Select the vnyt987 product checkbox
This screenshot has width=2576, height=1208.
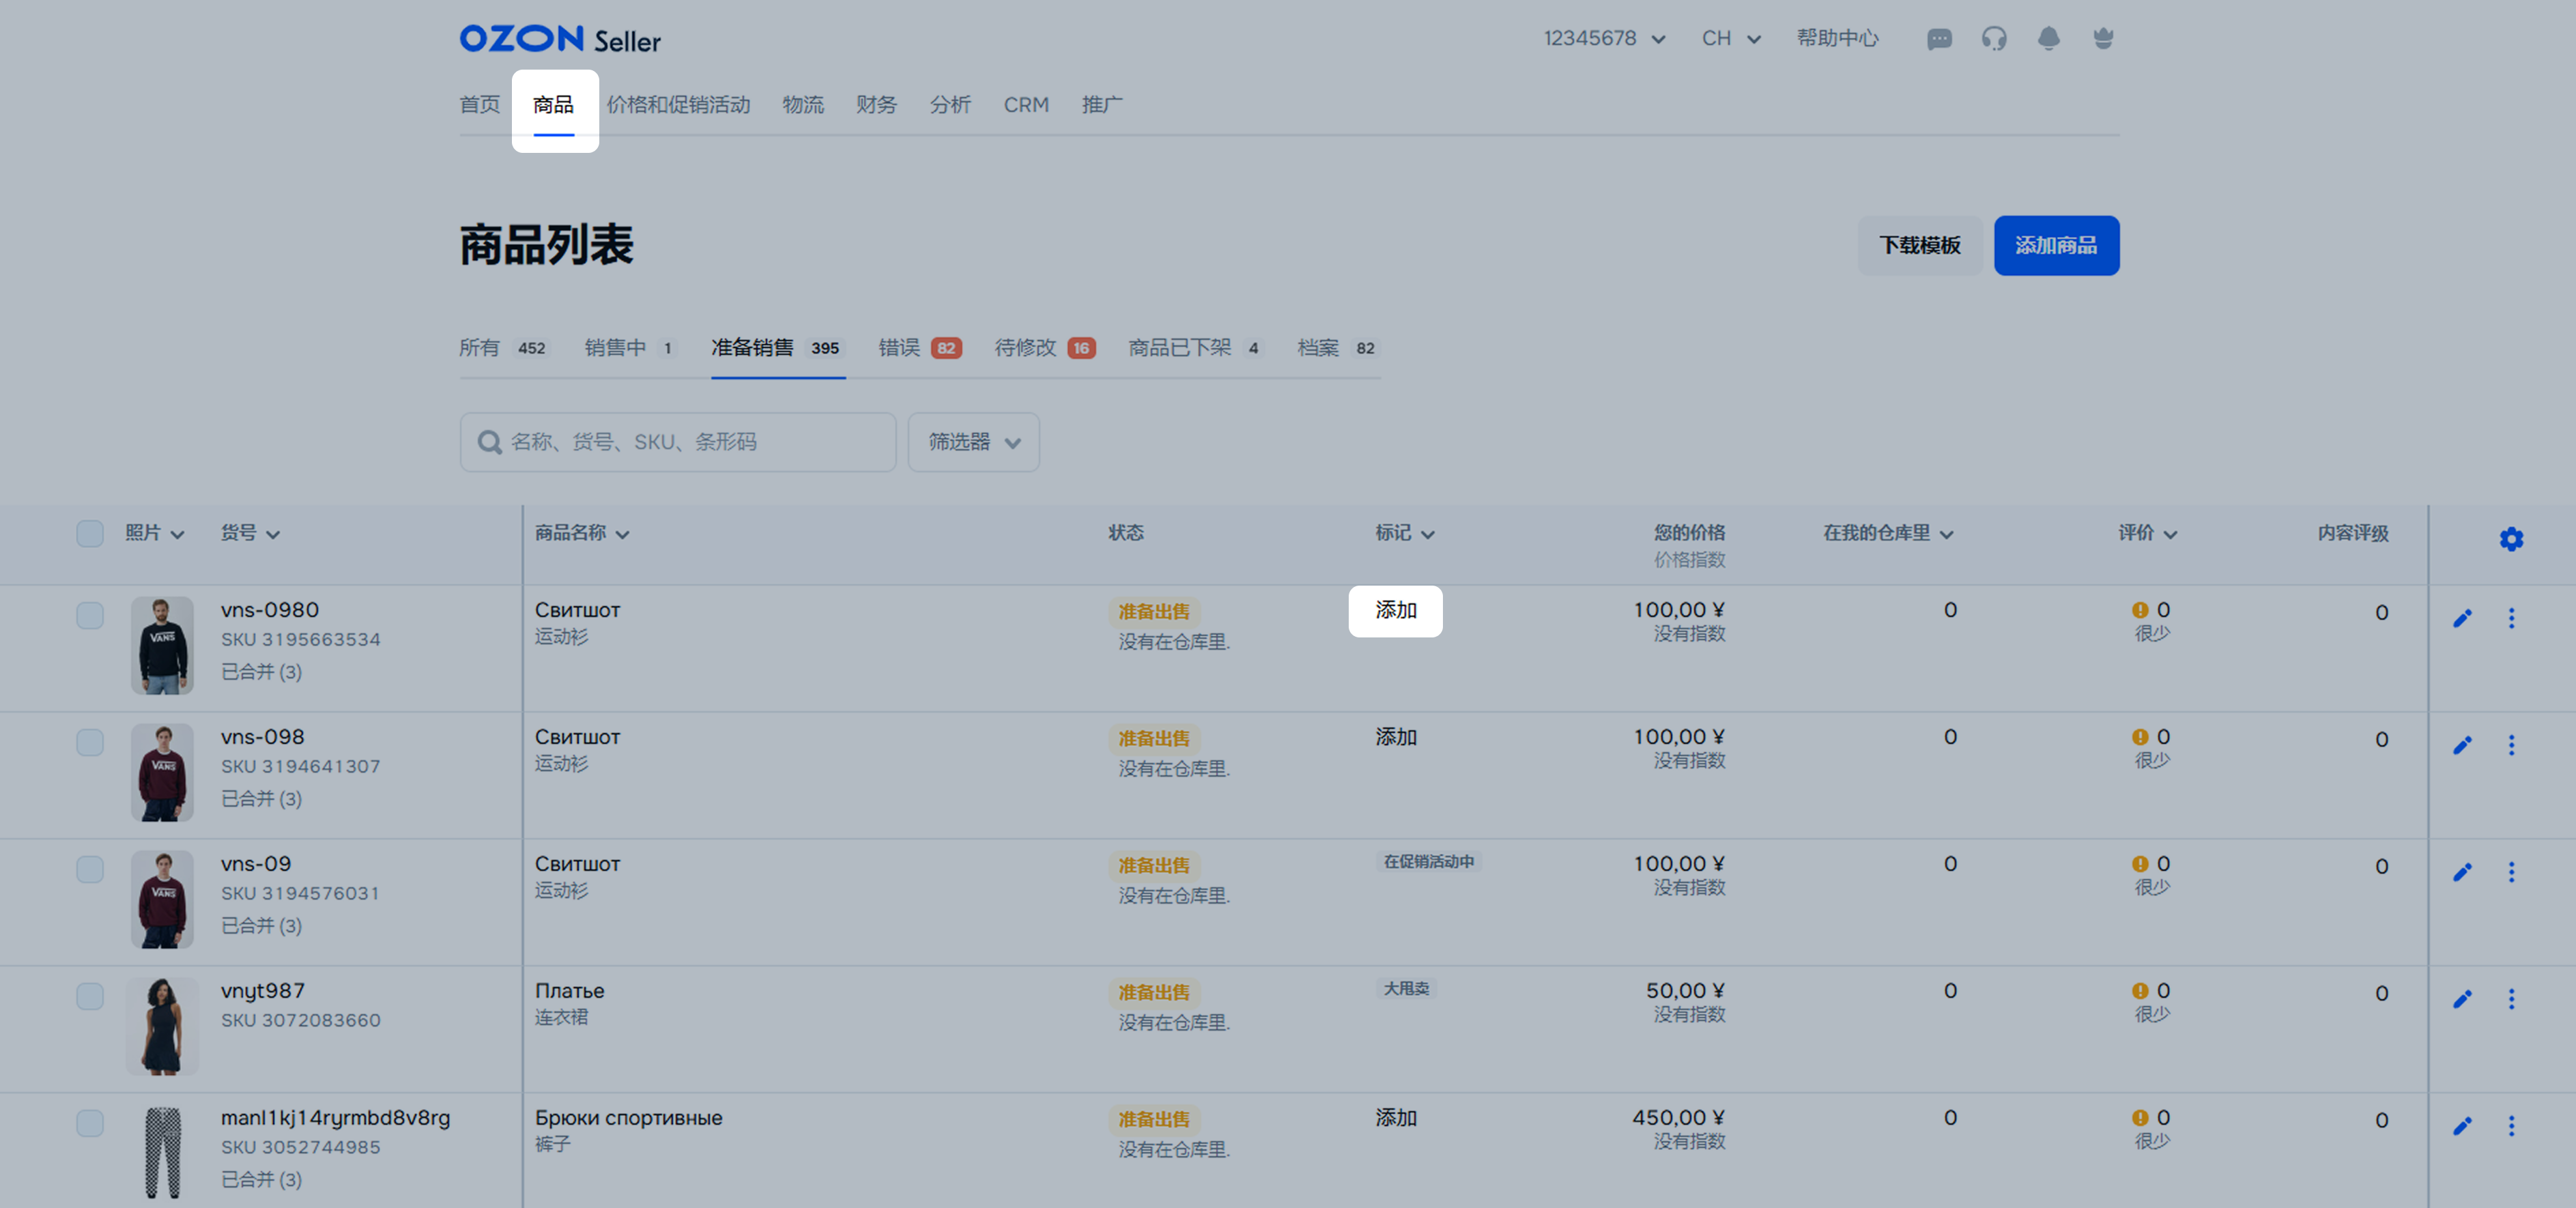90,997
